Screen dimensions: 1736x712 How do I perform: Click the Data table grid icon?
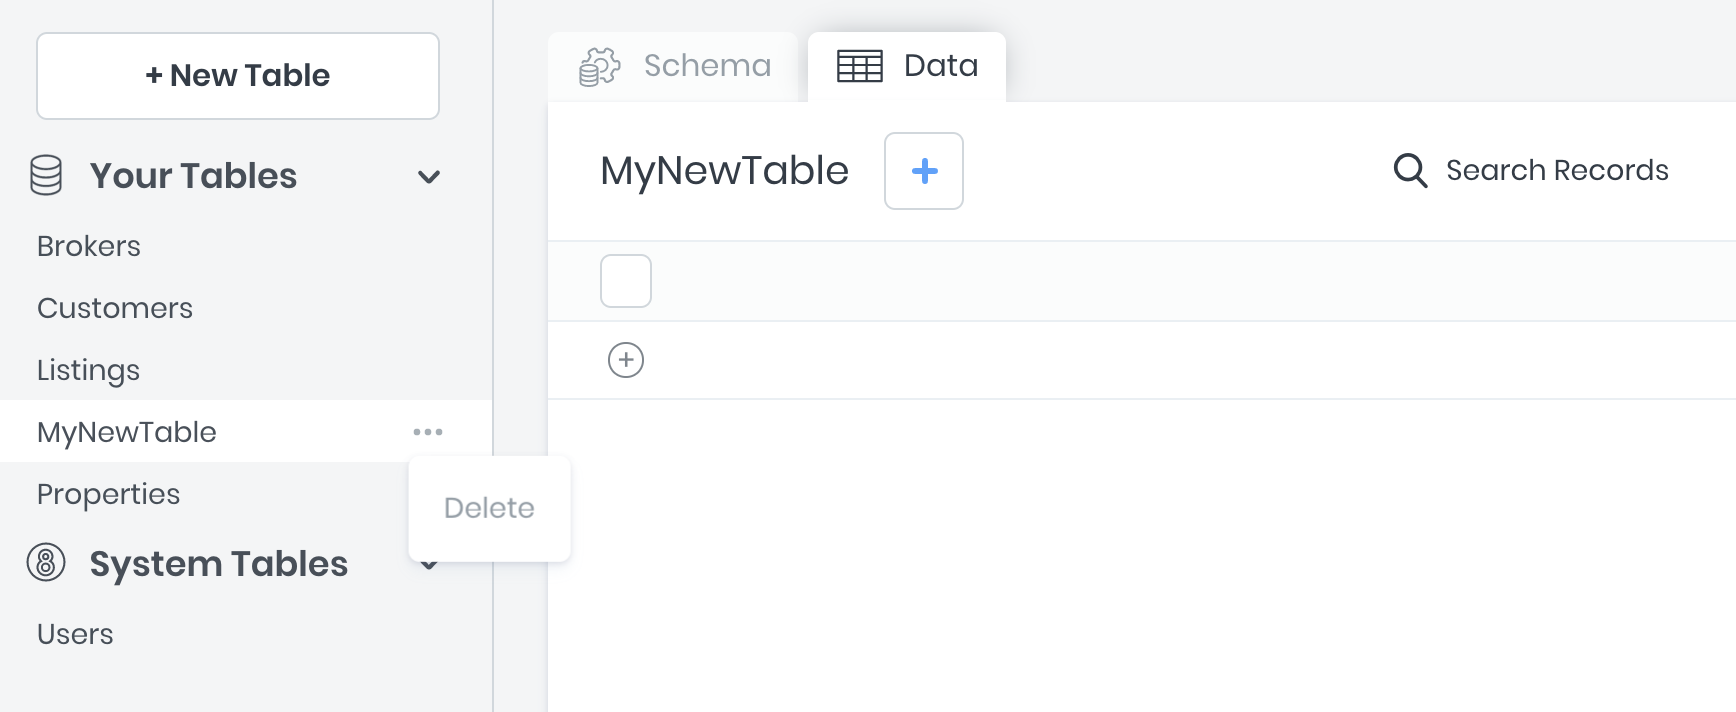click(859, 66)
